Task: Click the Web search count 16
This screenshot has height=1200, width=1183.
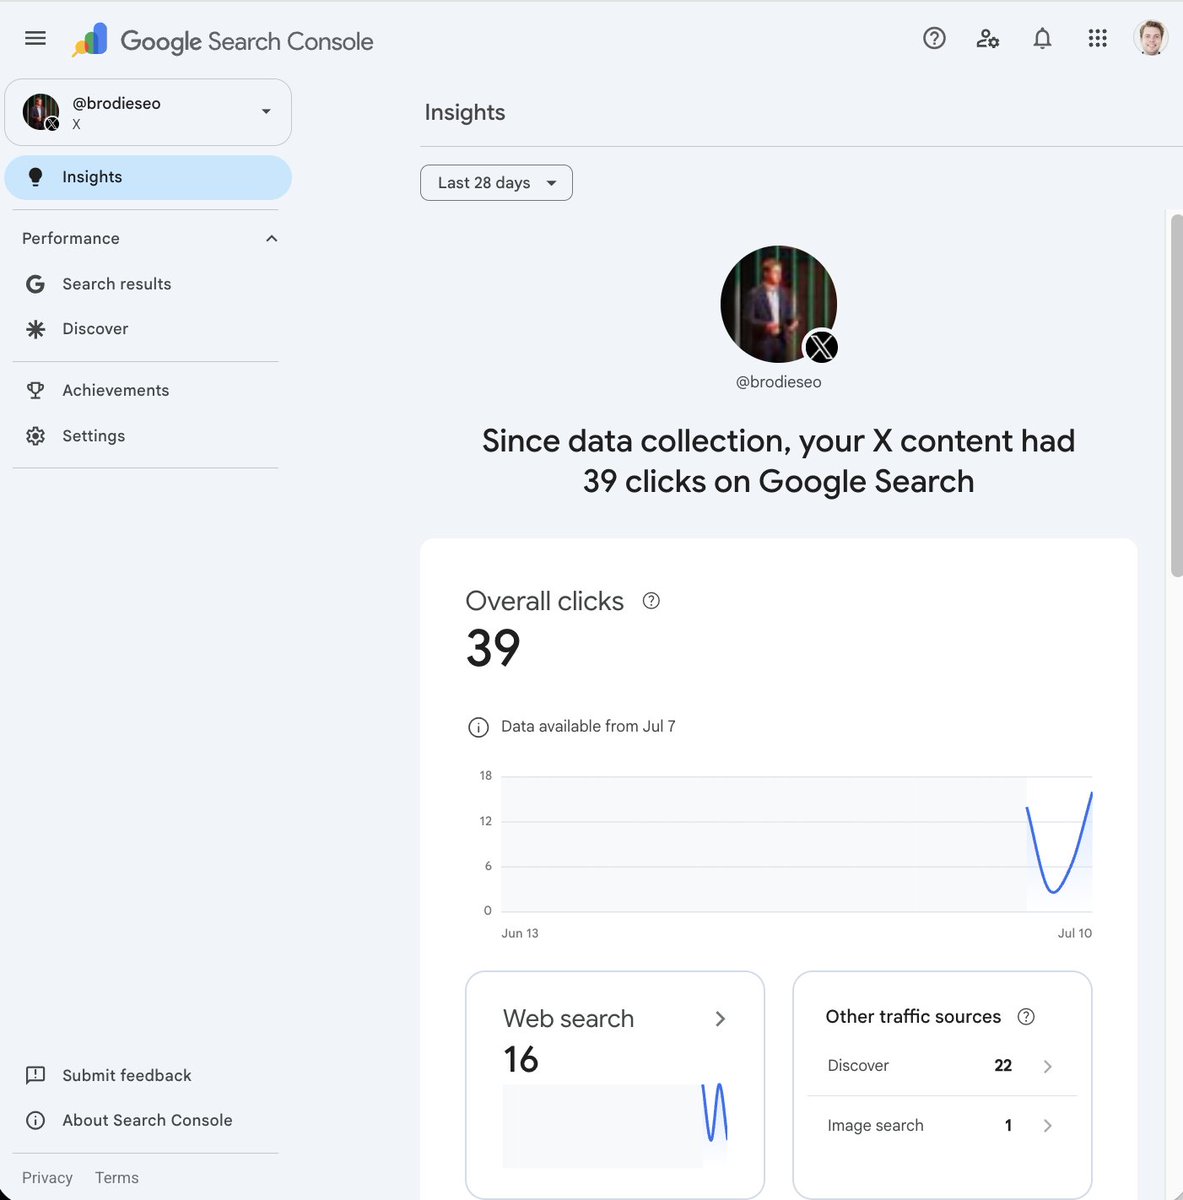Action: click(x=521, y=1059)
